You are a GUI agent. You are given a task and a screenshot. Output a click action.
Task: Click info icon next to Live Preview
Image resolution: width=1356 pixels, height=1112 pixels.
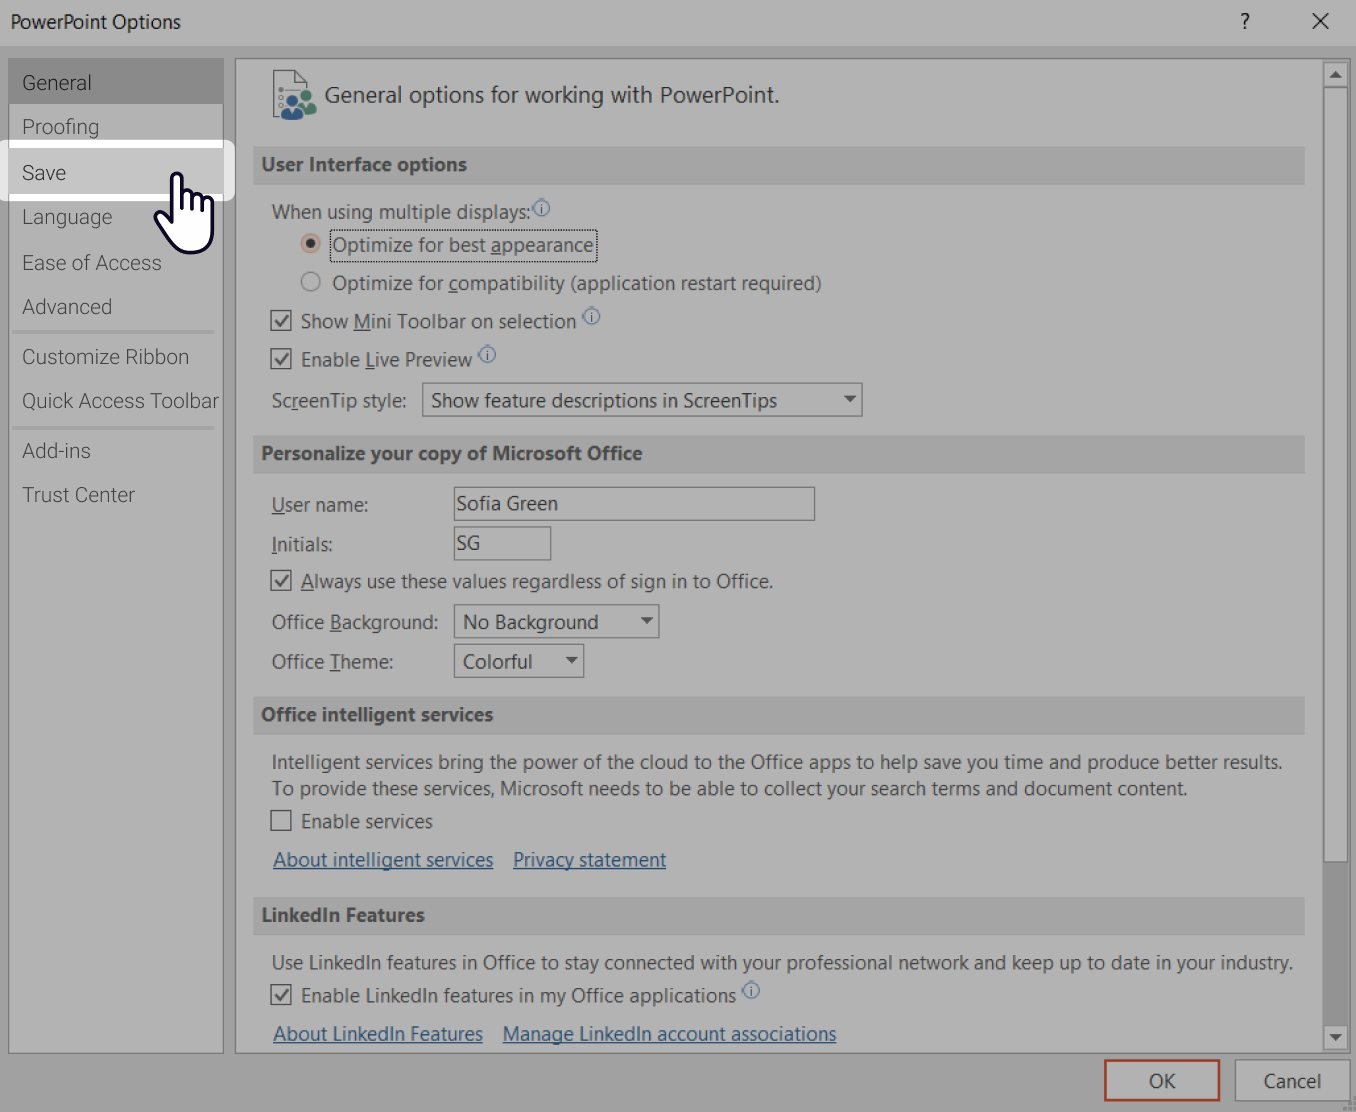click(487, 355)
